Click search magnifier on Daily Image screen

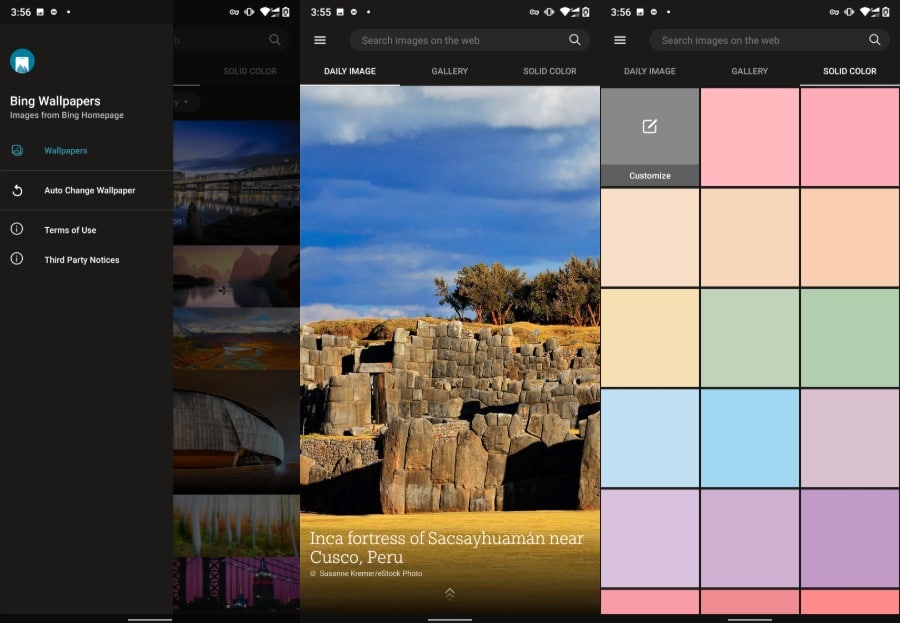[575, 40]
